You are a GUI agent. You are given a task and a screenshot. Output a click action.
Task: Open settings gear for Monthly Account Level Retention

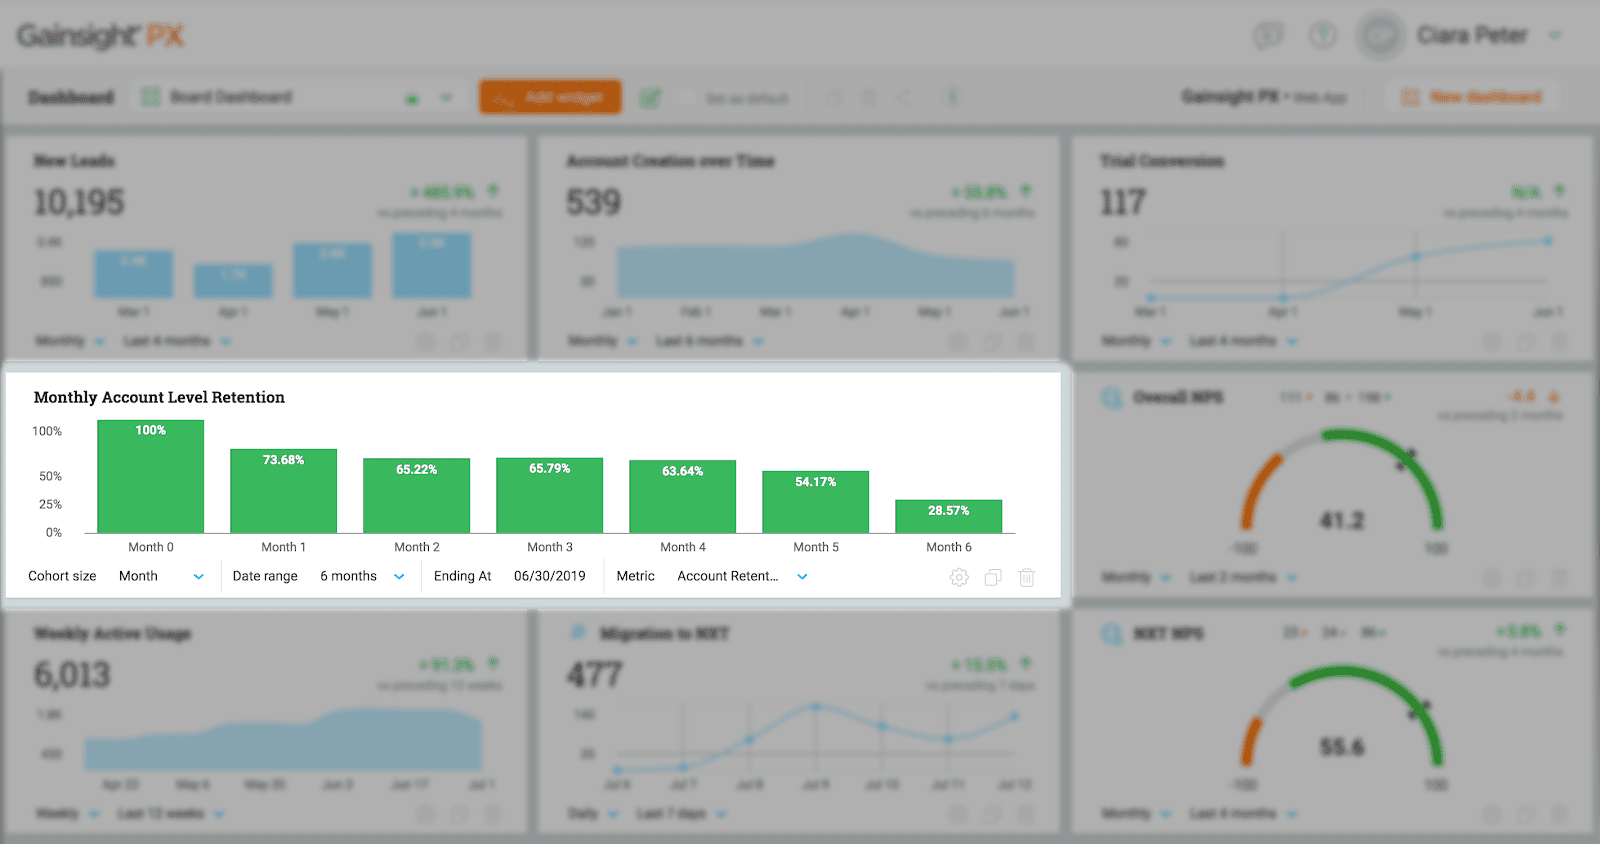click(x=959, y=577)
